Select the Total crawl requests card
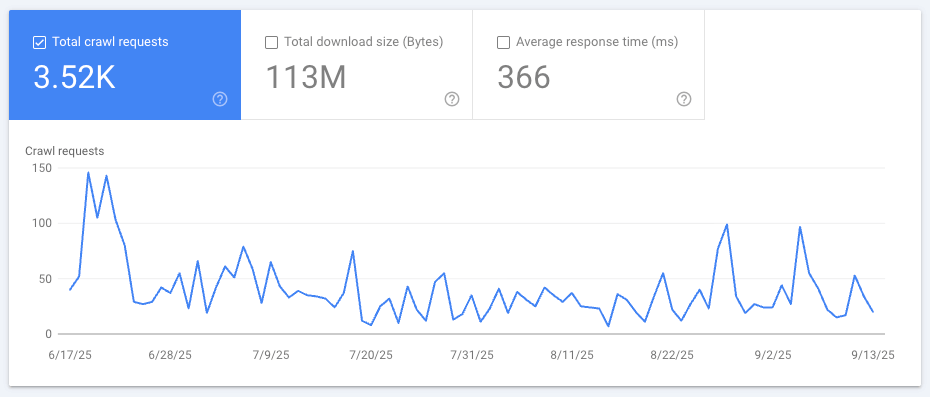Viewport: 930px width, 397px height. click(x=125, y=65)
